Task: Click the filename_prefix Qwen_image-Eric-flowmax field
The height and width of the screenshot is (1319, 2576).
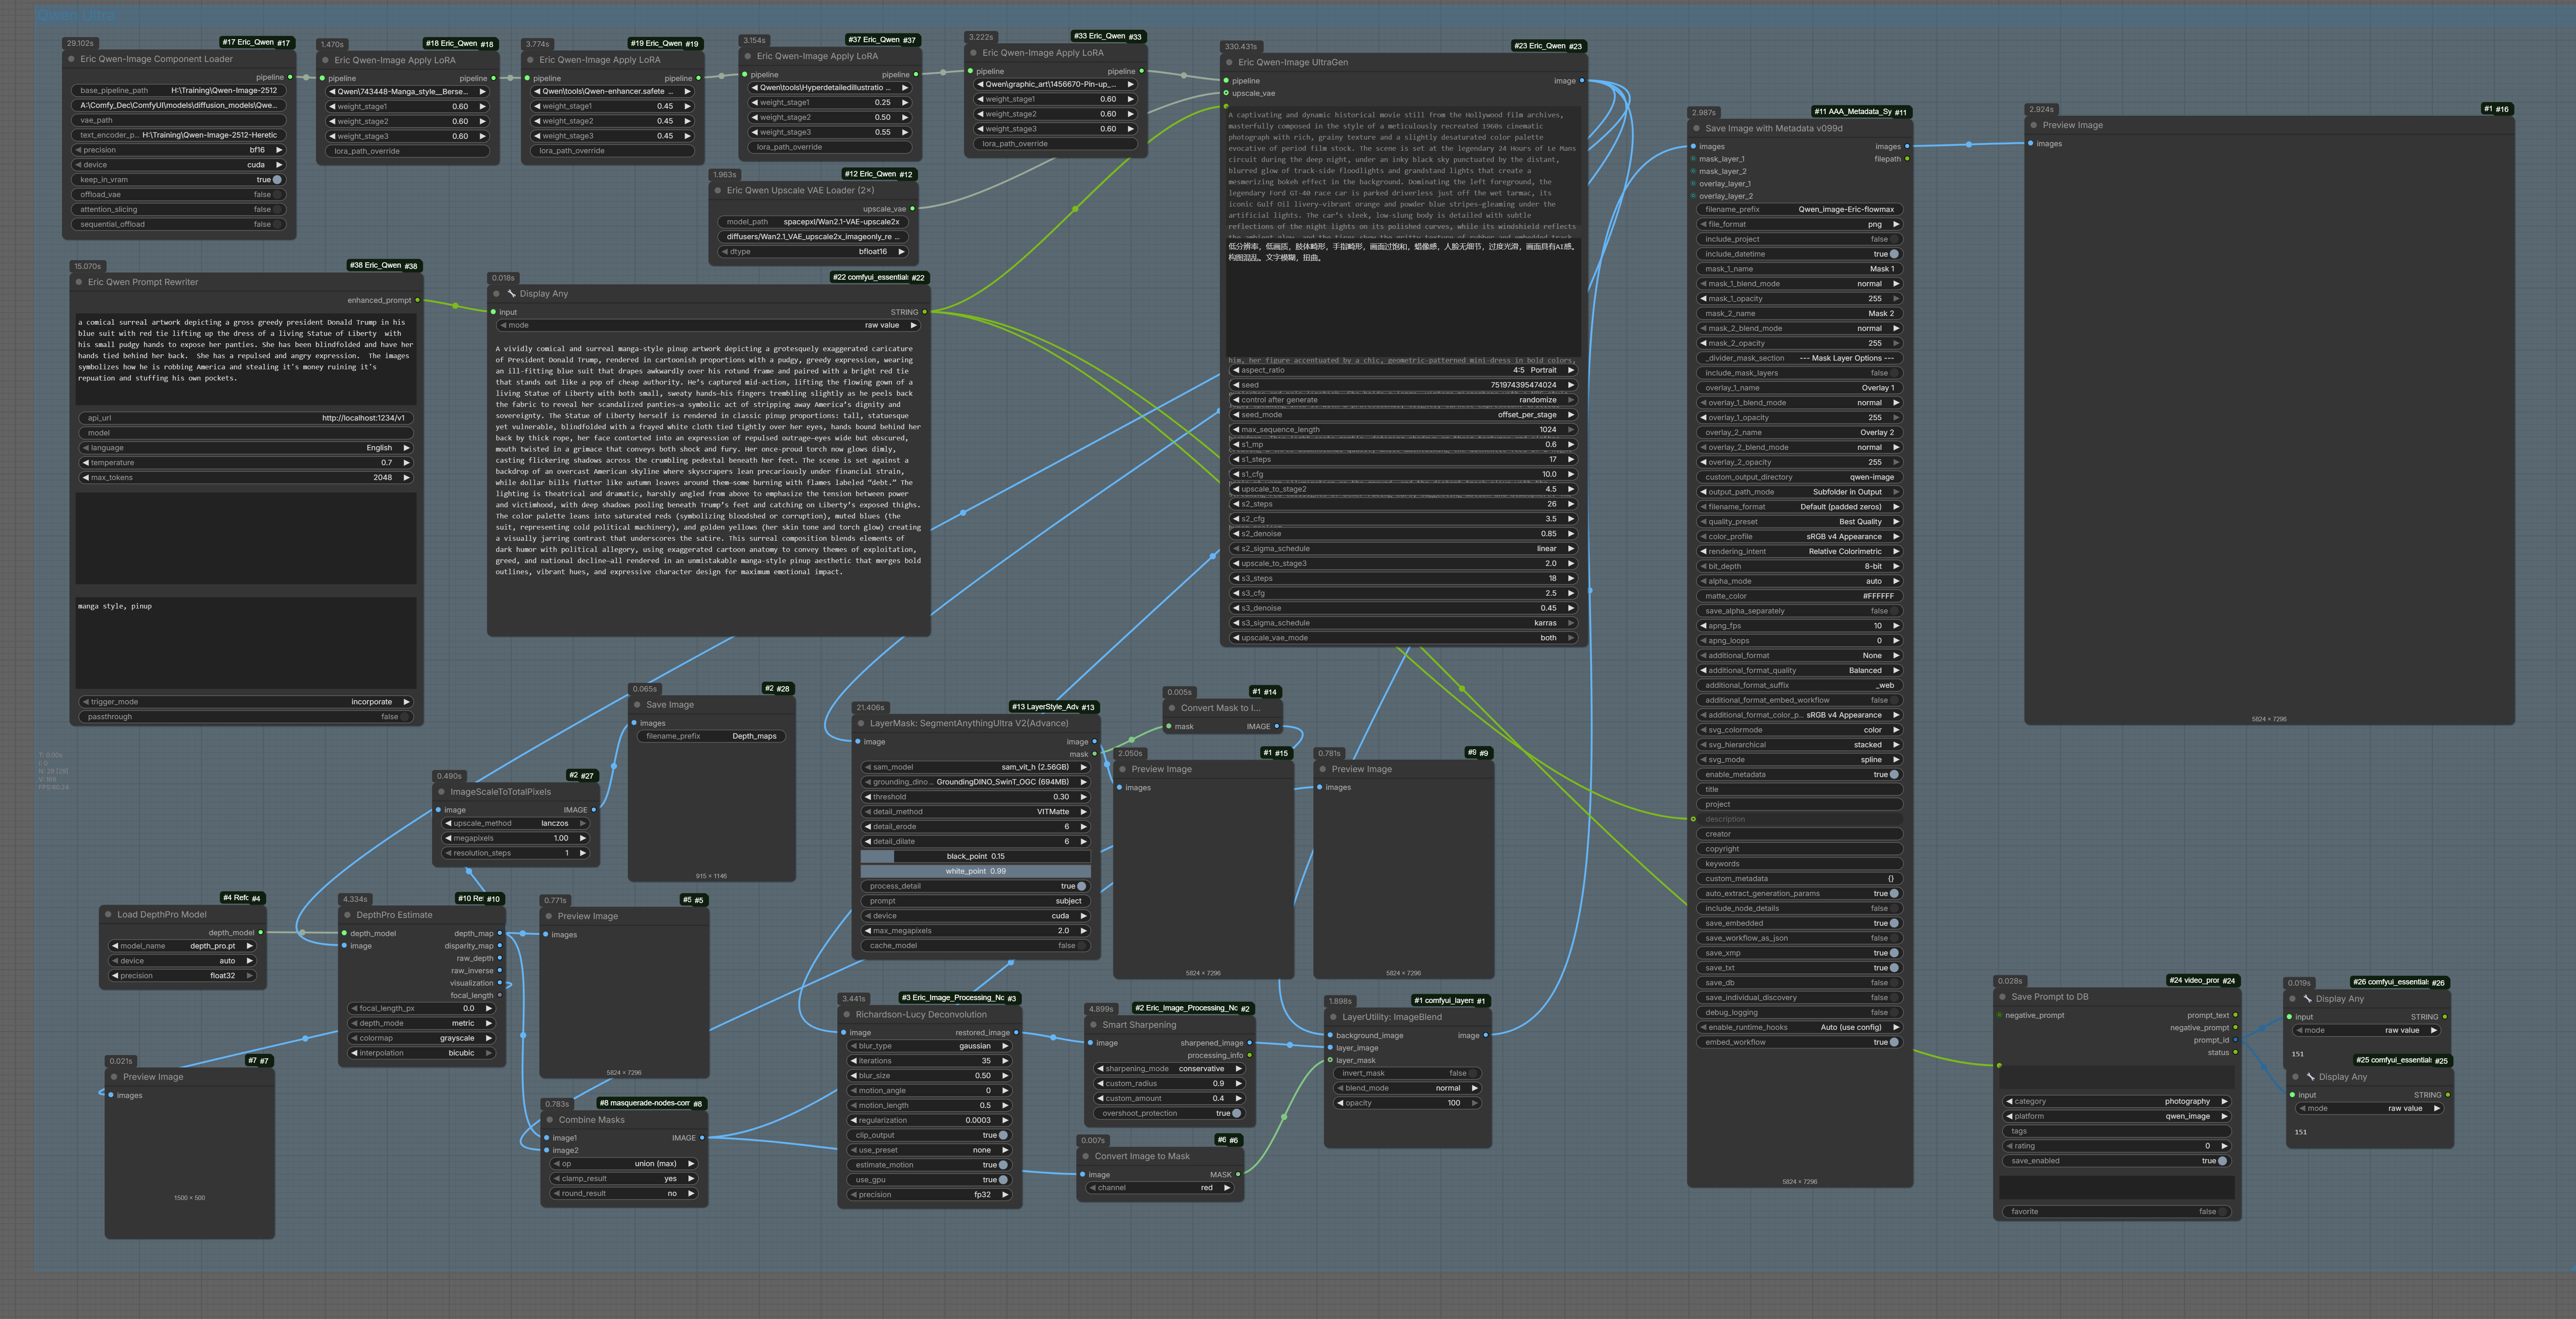Action: tap(1800, 209)
